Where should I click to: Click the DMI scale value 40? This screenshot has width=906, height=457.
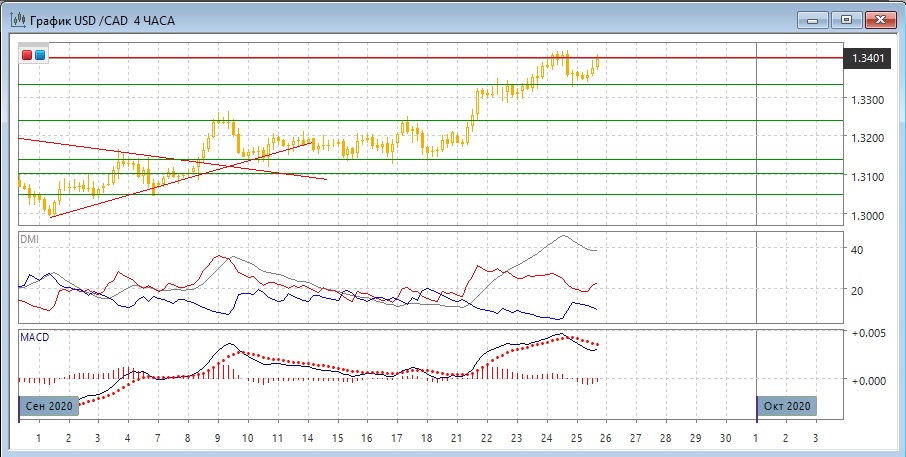(x=856, y=249)
